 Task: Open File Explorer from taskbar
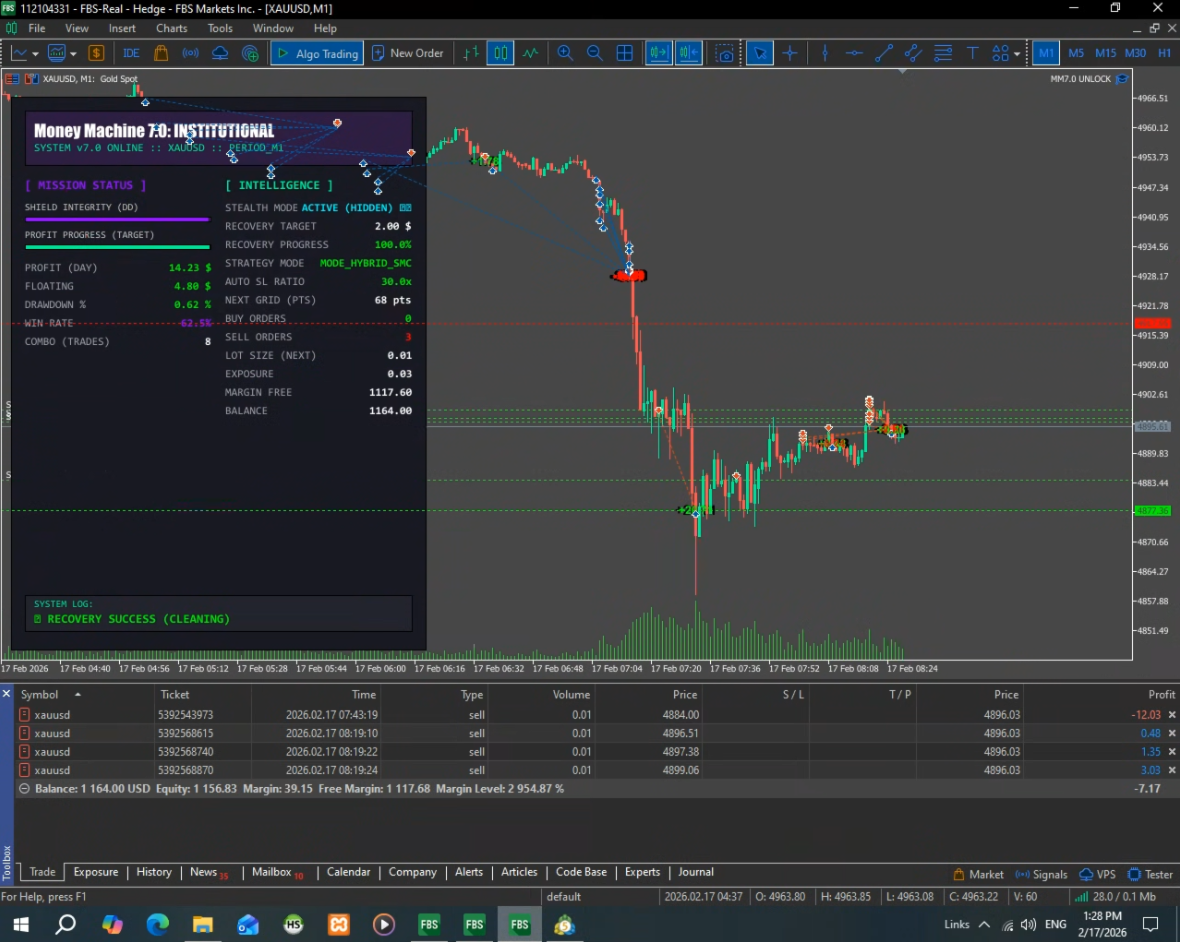(202, 925)
